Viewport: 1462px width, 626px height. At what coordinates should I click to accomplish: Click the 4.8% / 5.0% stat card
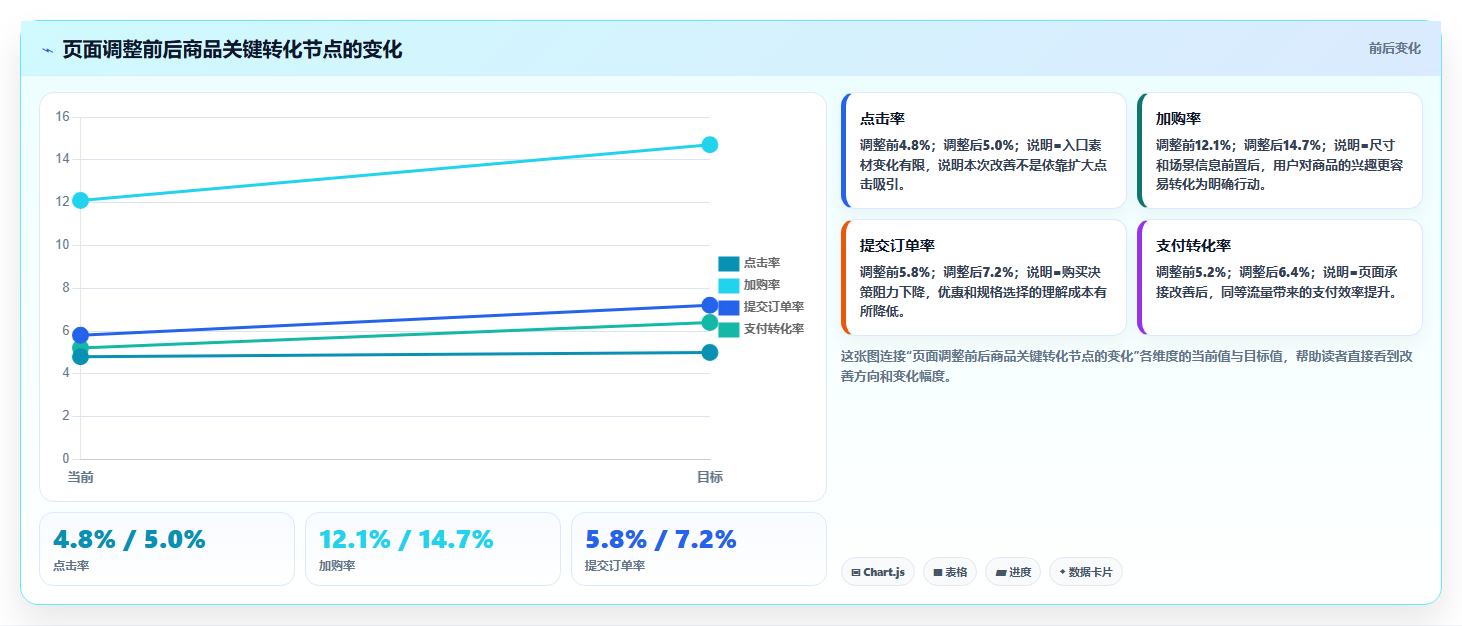tap(167, 549)
